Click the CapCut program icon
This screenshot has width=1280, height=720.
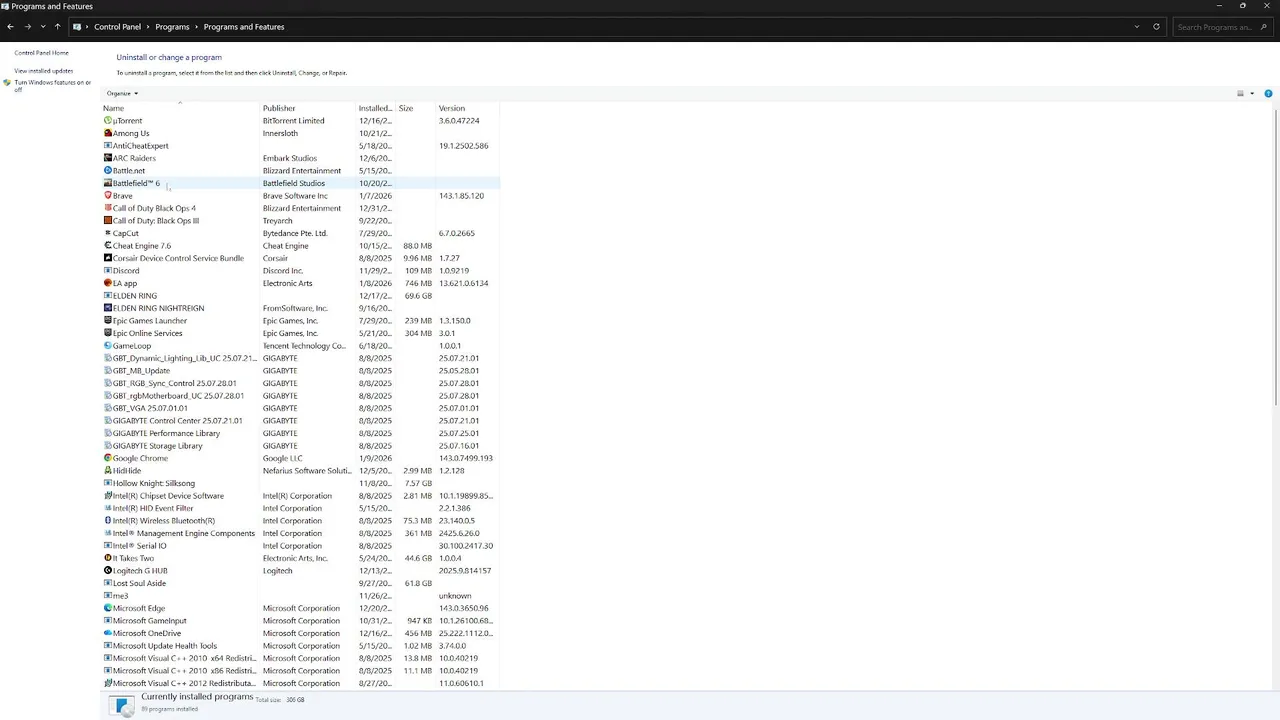(x=108, y=233)
